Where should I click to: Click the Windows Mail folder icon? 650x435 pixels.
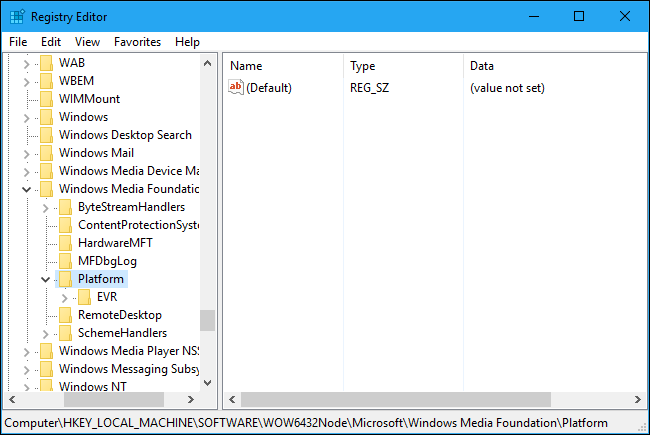pyautogui.click(x=46, y=153)
